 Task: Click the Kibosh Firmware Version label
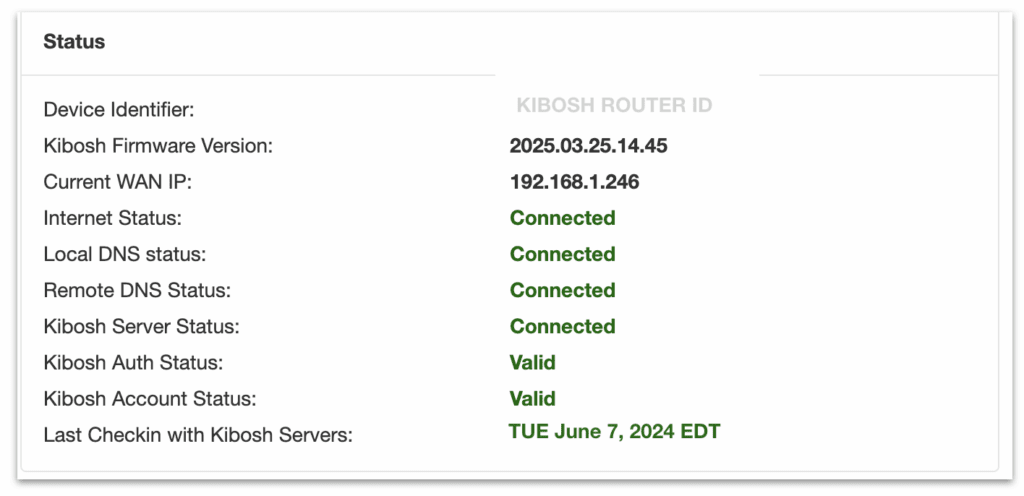(158, 146)
